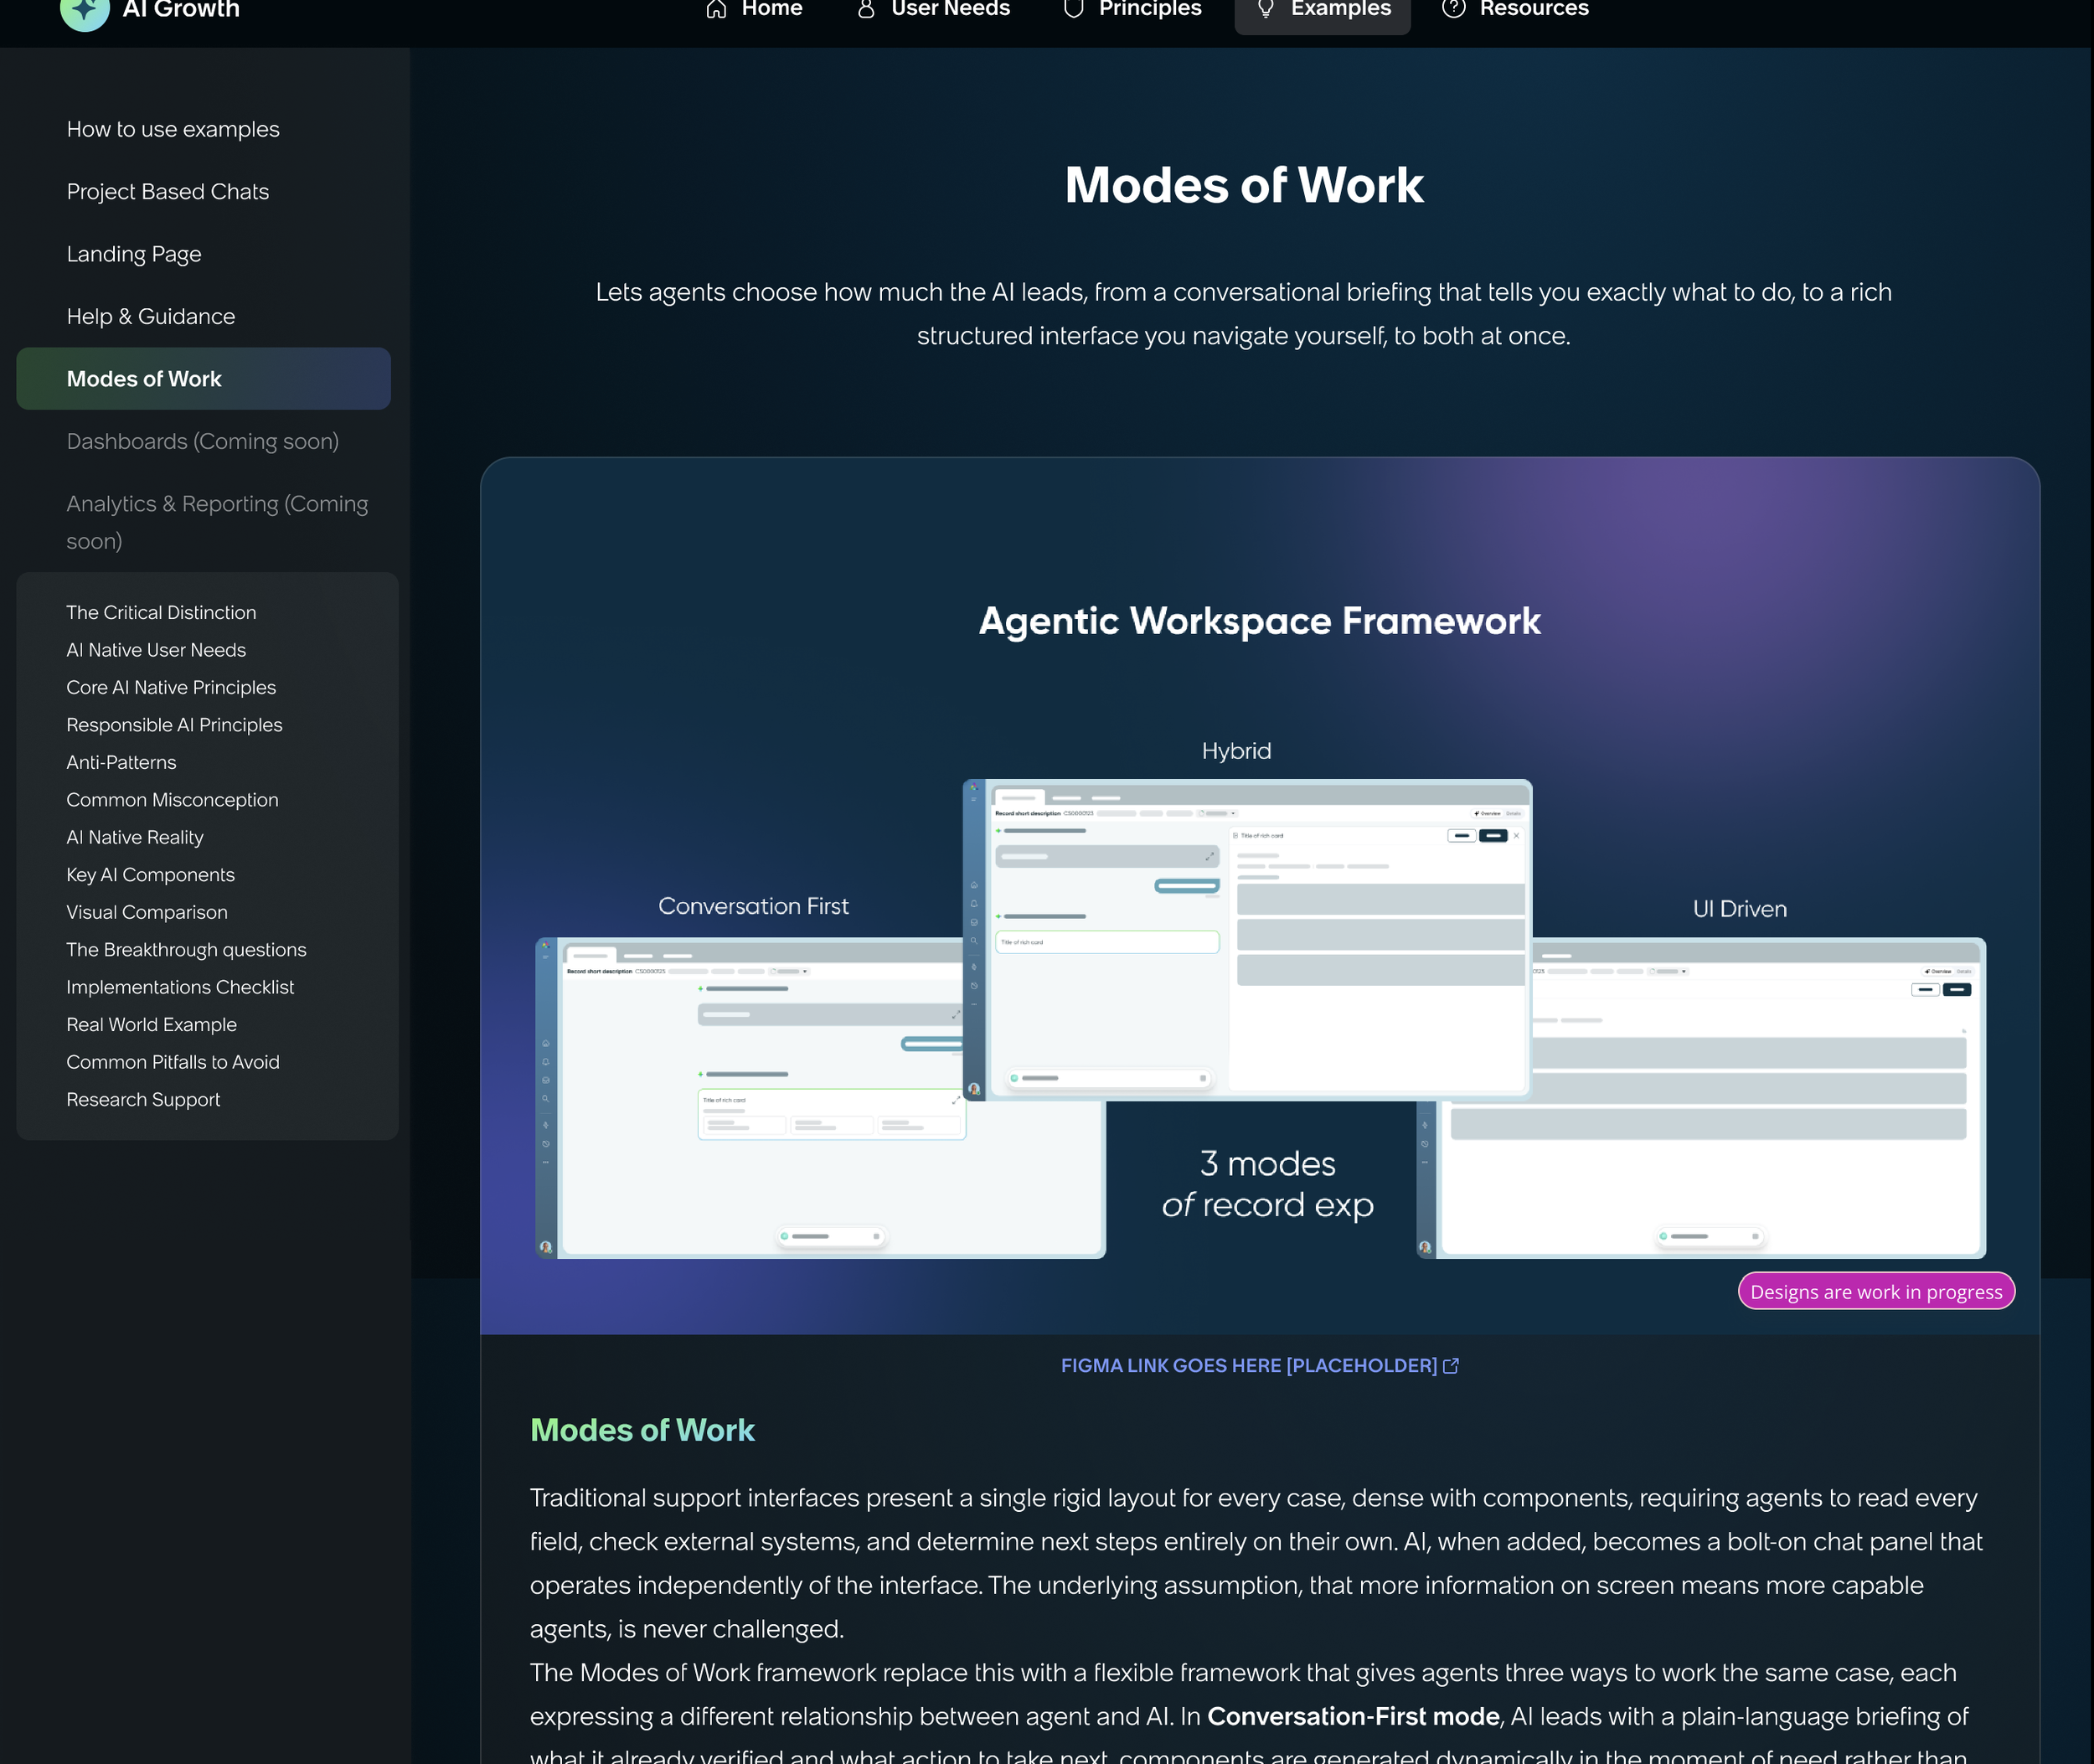2094x1764 pixels.
Task: Open the Project Based Chats page
Action: click(x=168, y=192)
